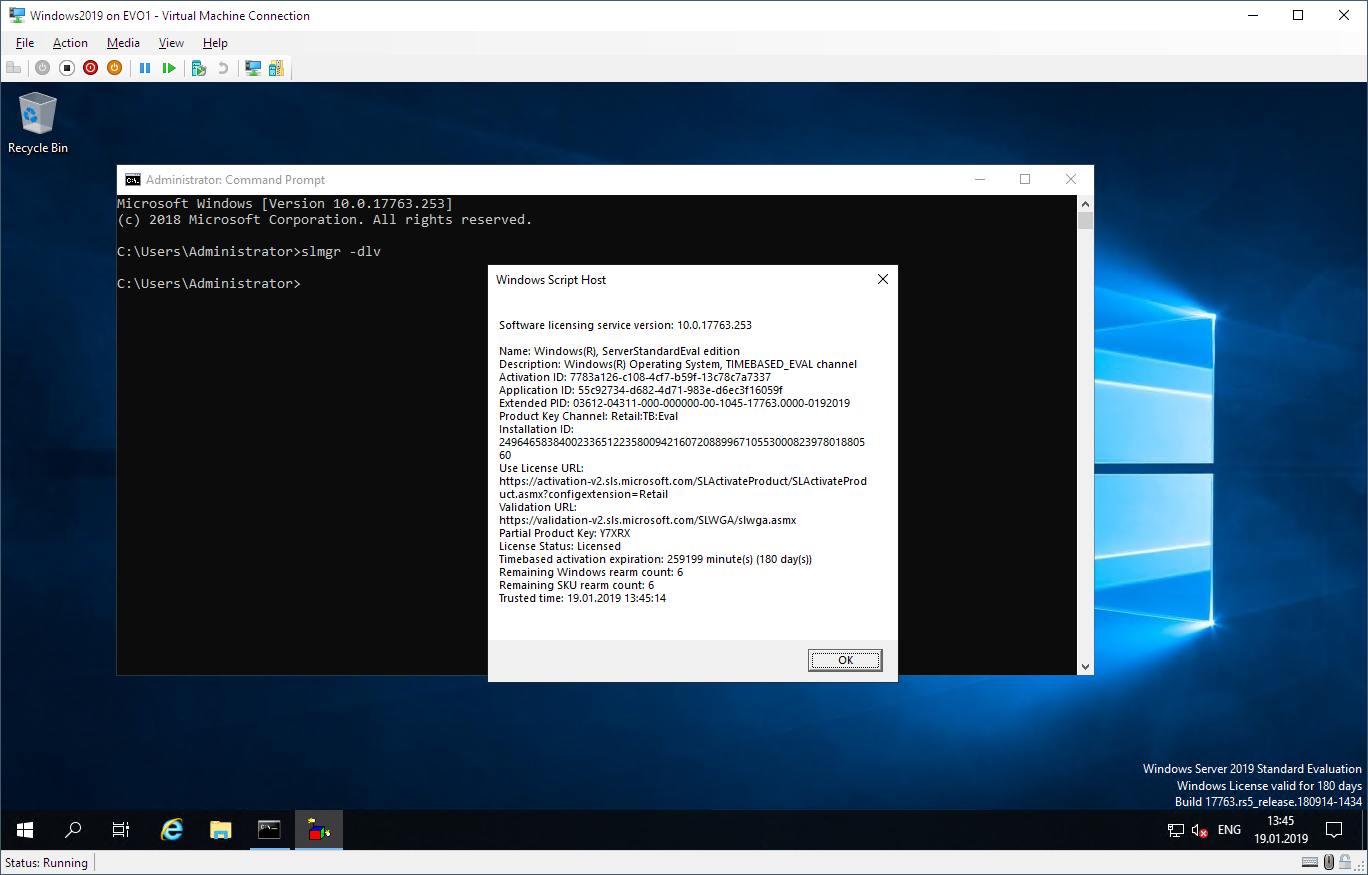Open File Explorer from the taskbar

220,830
